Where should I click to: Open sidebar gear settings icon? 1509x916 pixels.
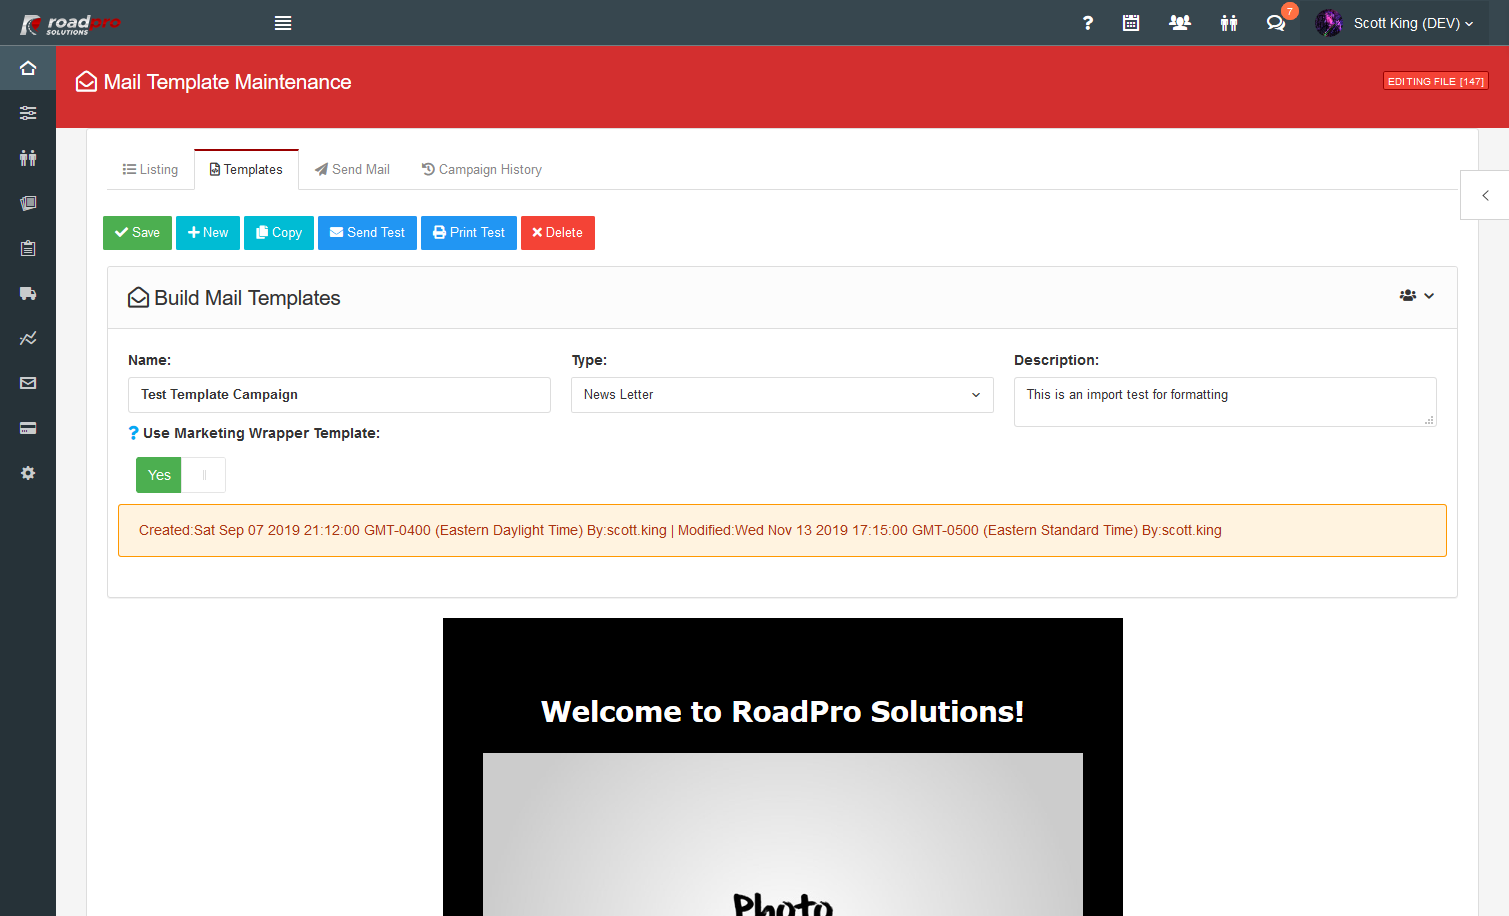(x=28, y=473)
